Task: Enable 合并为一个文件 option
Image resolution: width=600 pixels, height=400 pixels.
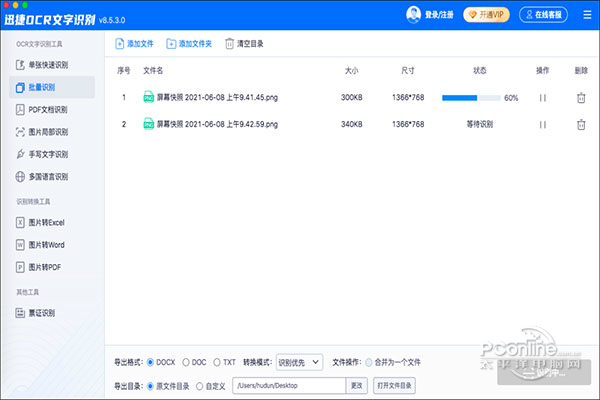Action: (x=371, y=362)
